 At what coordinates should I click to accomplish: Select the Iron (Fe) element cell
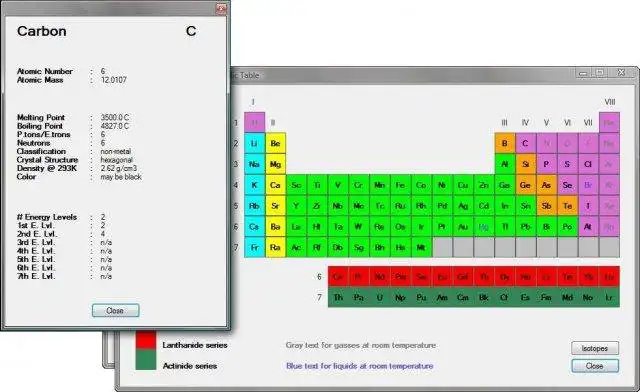[400, 185]
